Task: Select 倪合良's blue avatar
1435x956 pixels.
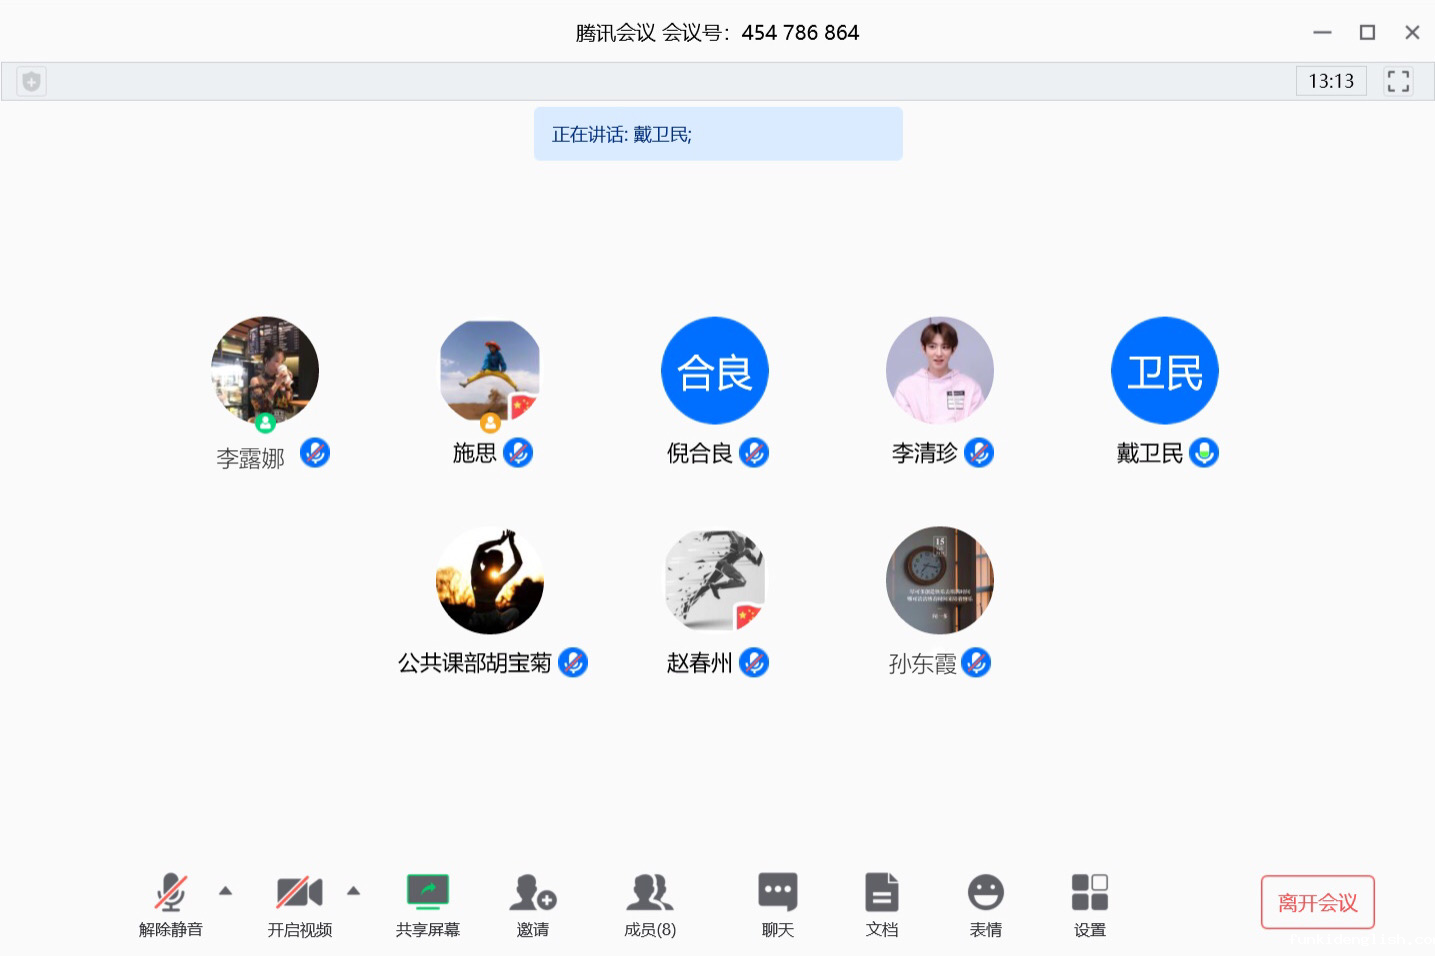Action: pyautogui.click(x=714, y=371)
